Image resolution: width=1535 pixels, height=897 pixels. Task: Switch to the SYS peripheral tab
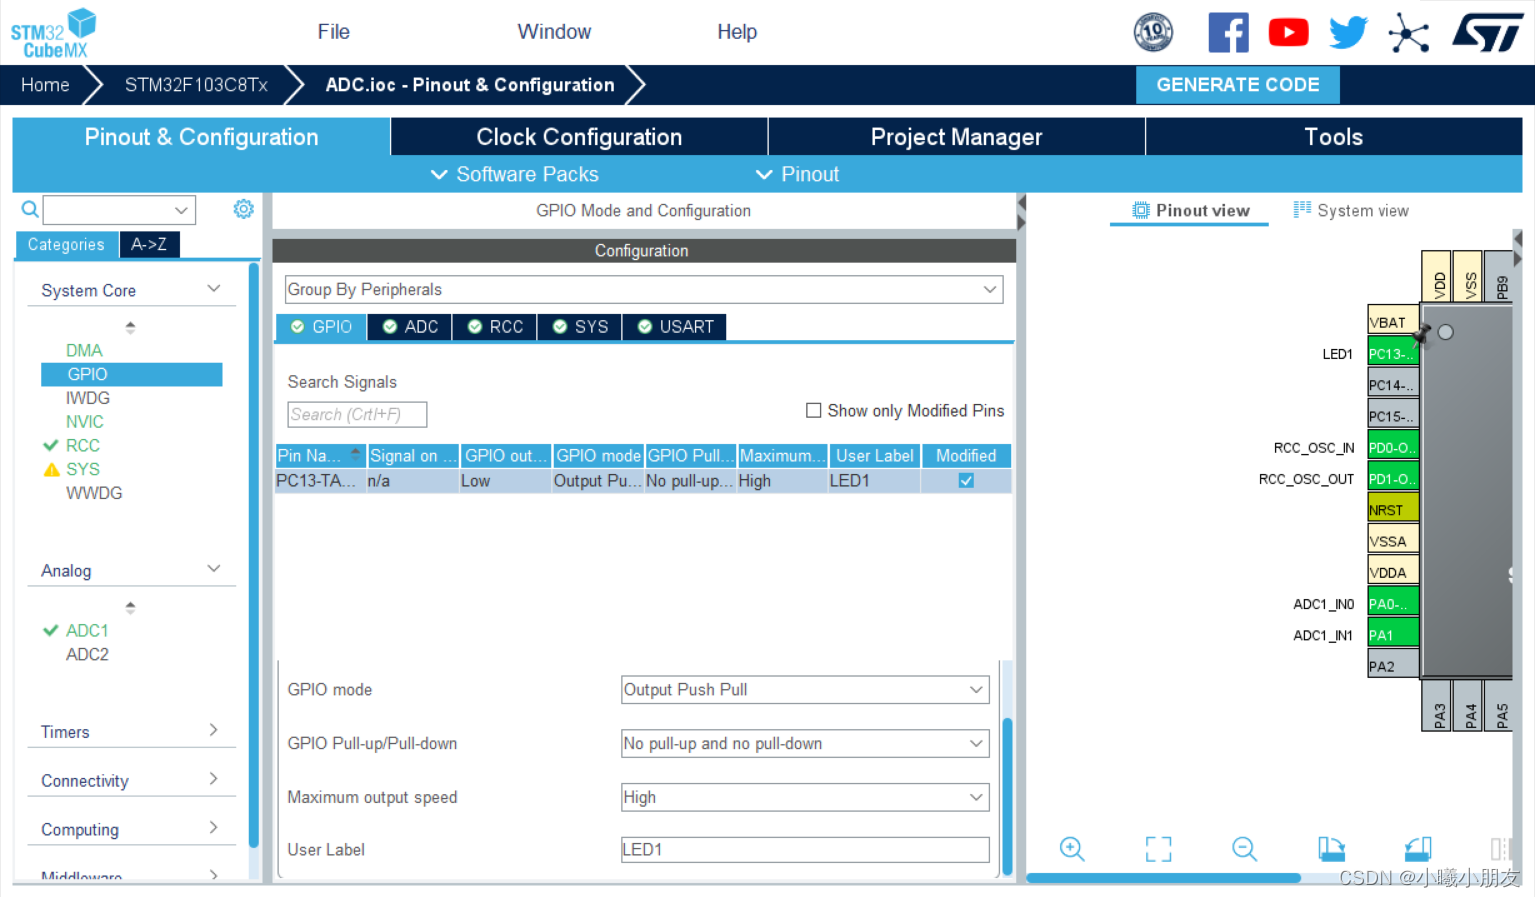point(580,327)
